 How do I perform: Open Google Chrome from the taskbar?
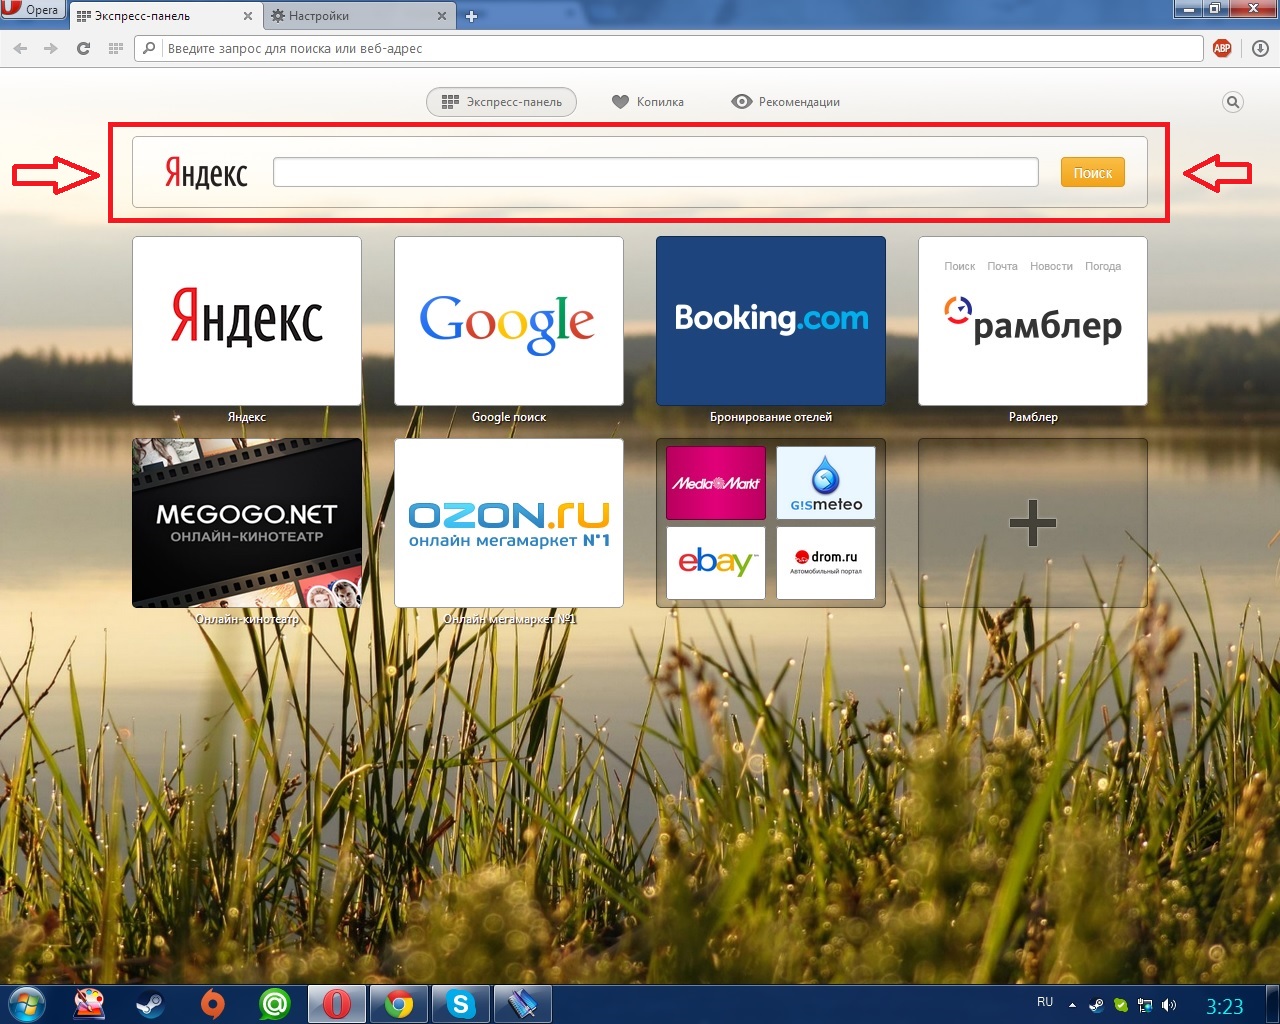[x=399, y=1004]
